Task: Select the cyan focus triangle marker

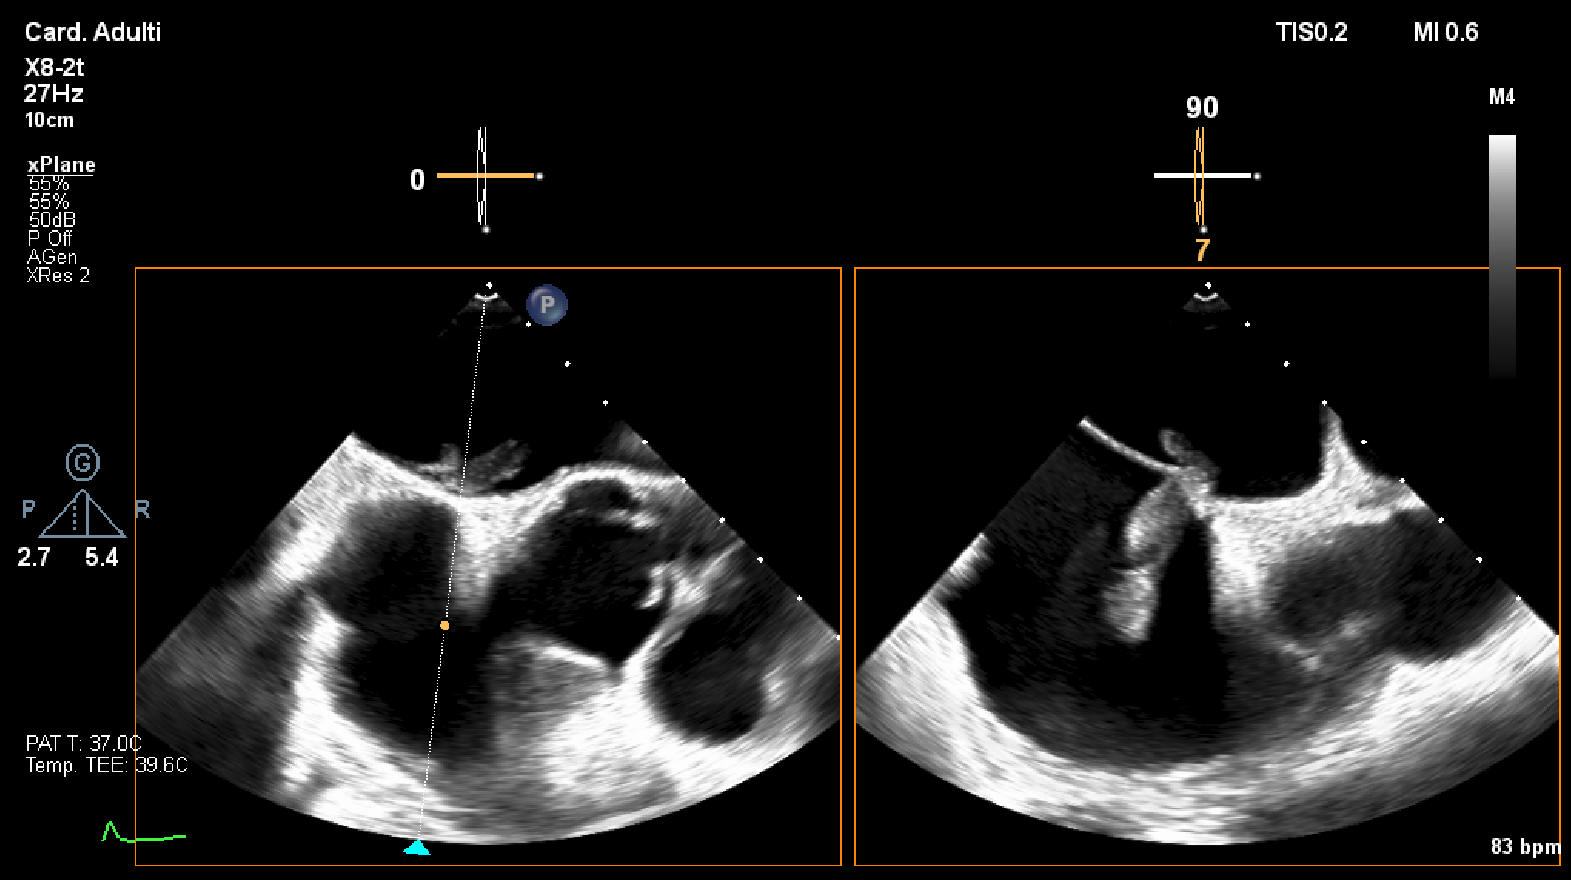Action: pyautogui.click(x=417, y=848)
